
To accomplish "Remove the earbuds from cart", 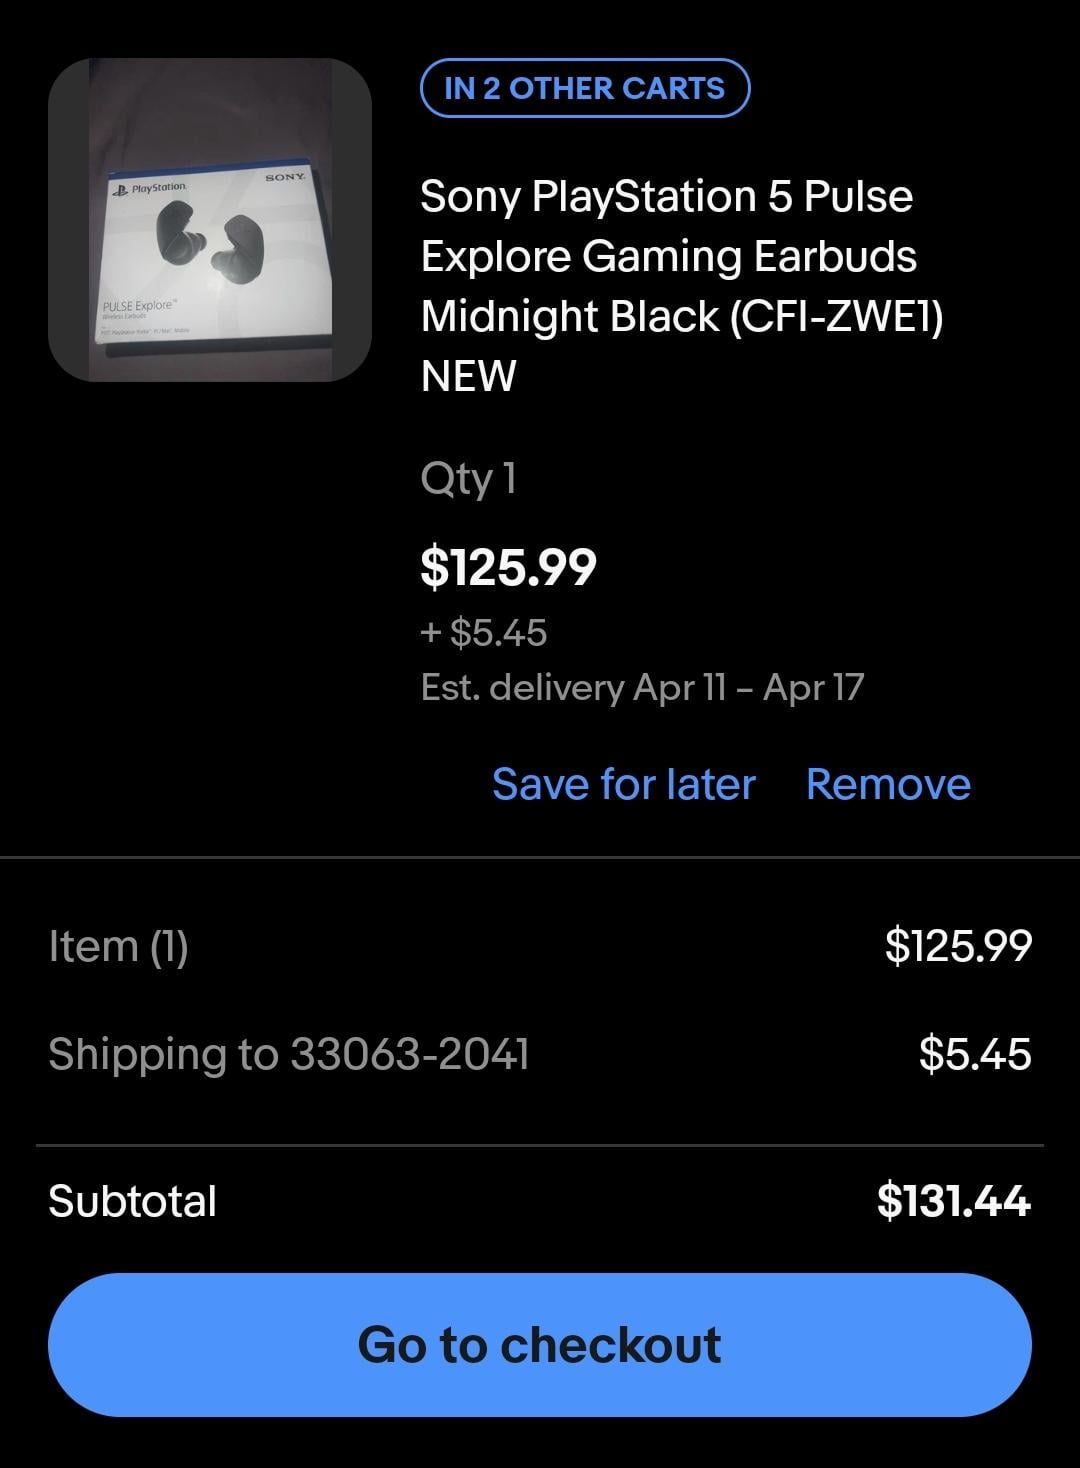I will click(x=888, y=784).
